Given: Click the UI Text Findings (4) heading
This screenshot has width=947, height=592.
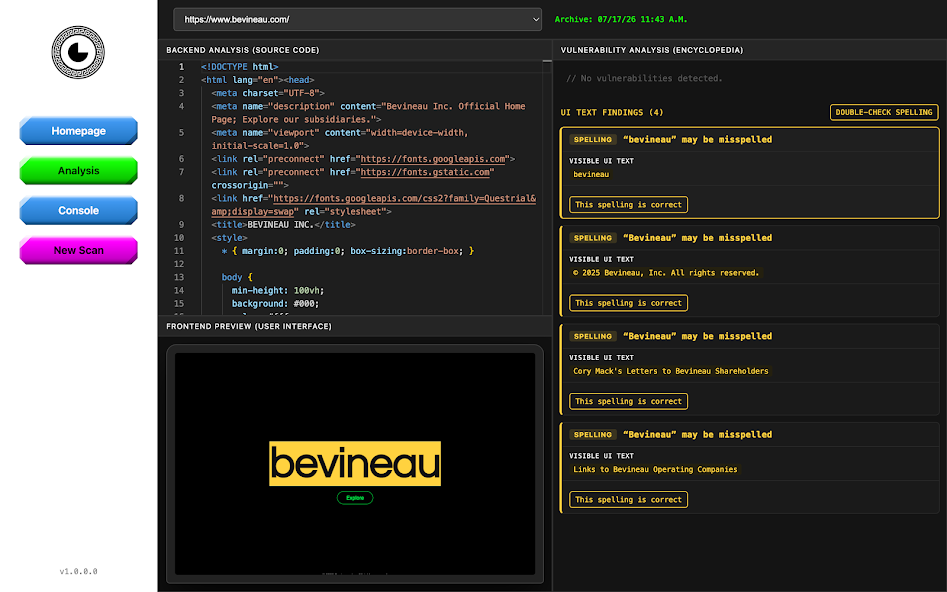Looking at the screenshot, I should click(x=612, y=112).
